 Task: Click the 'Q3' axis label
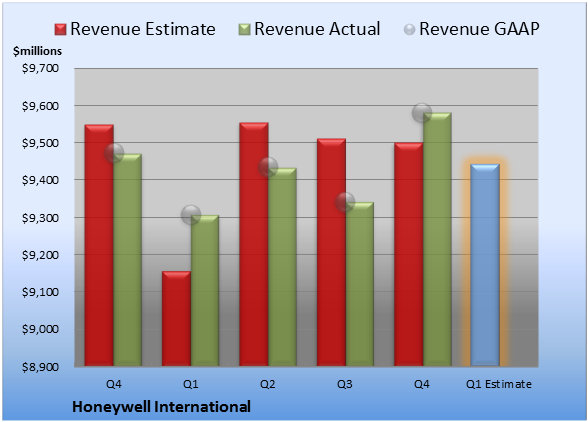tap(345, 384)
